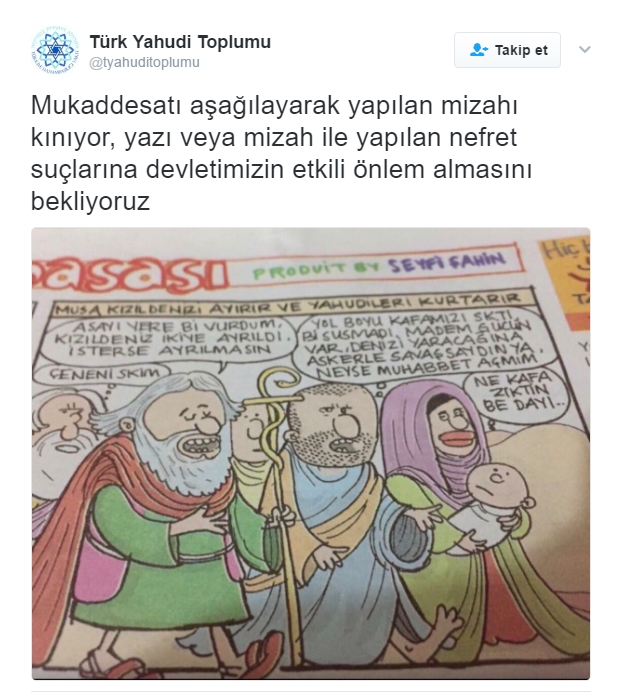Visit the @tyahuditoplumu handle link
The width and height of the screenshot is (623, 692).
point(144,63)
